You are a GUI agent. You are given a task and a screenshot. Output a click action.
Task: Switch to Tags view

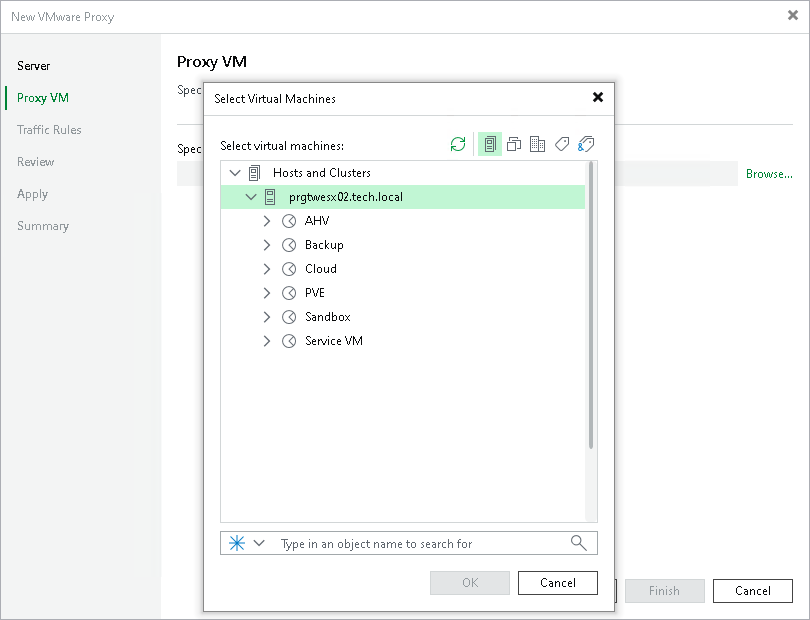(x=561, y=143)
